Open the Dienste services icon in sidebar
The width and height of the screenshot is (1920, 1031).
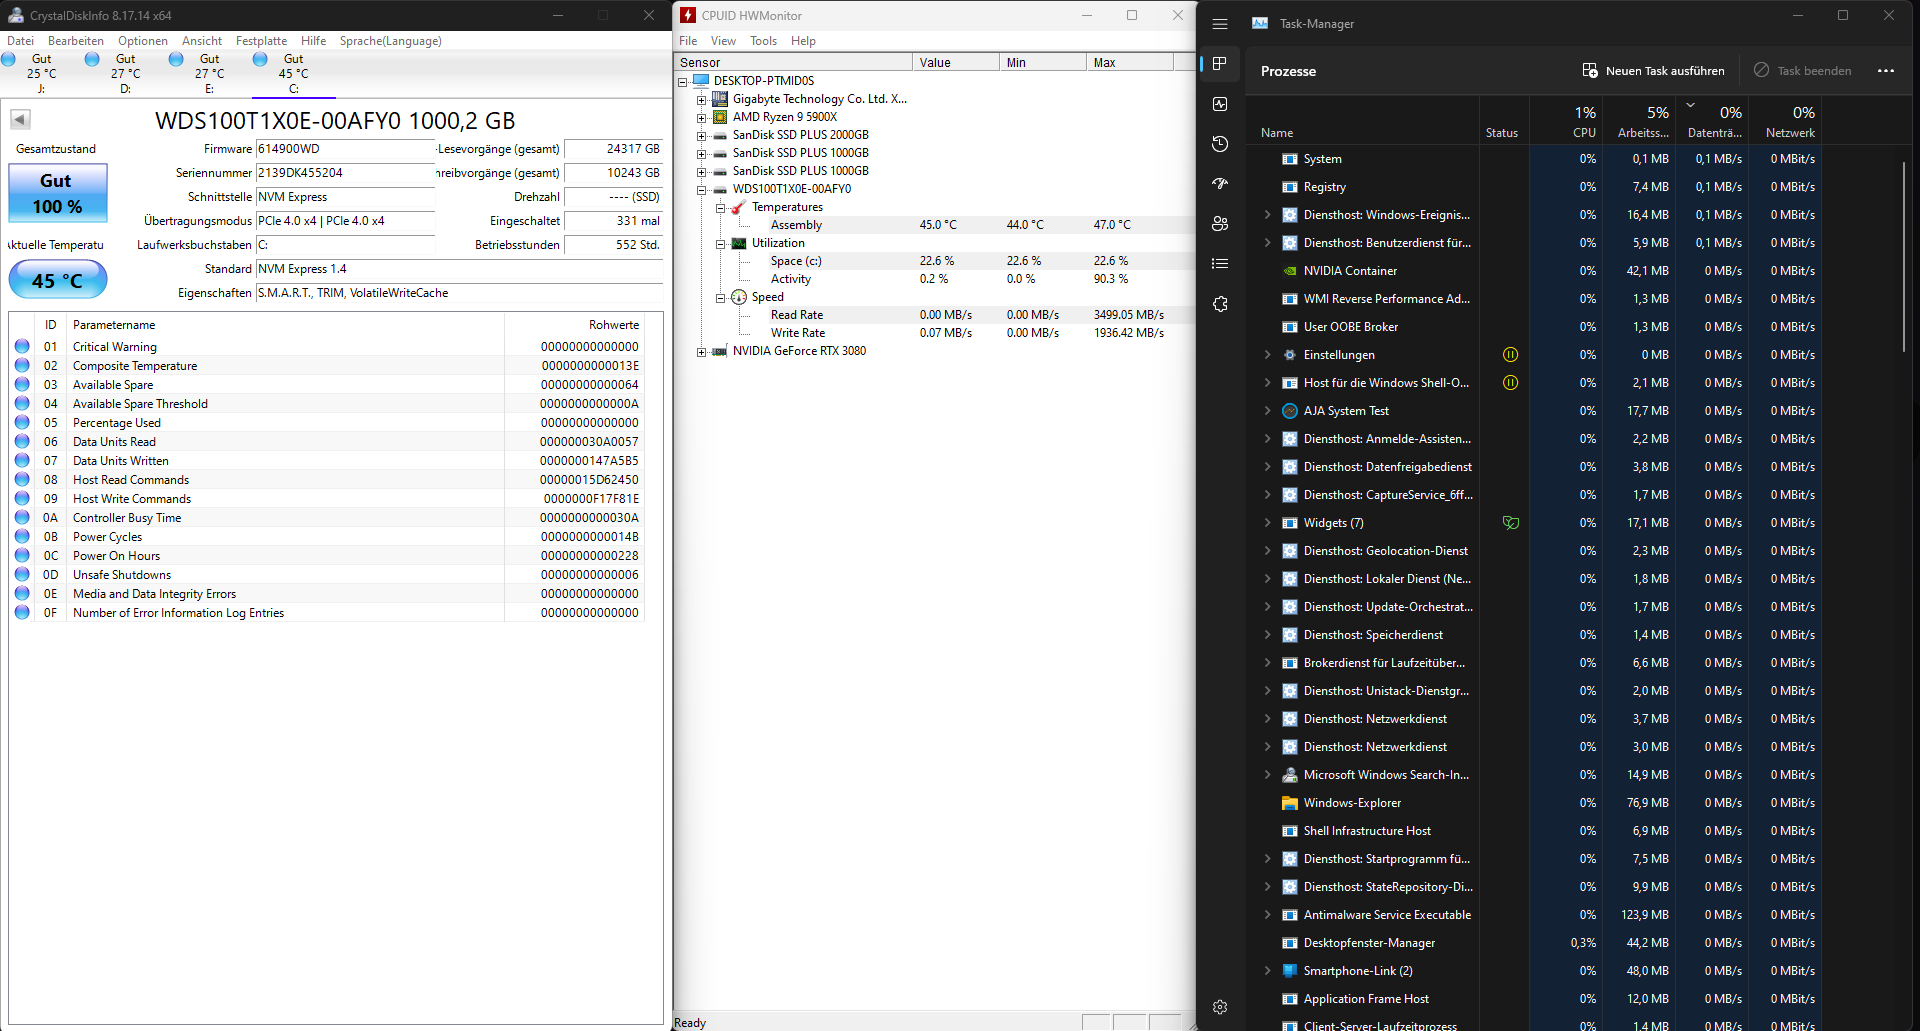pos(1220,304)
